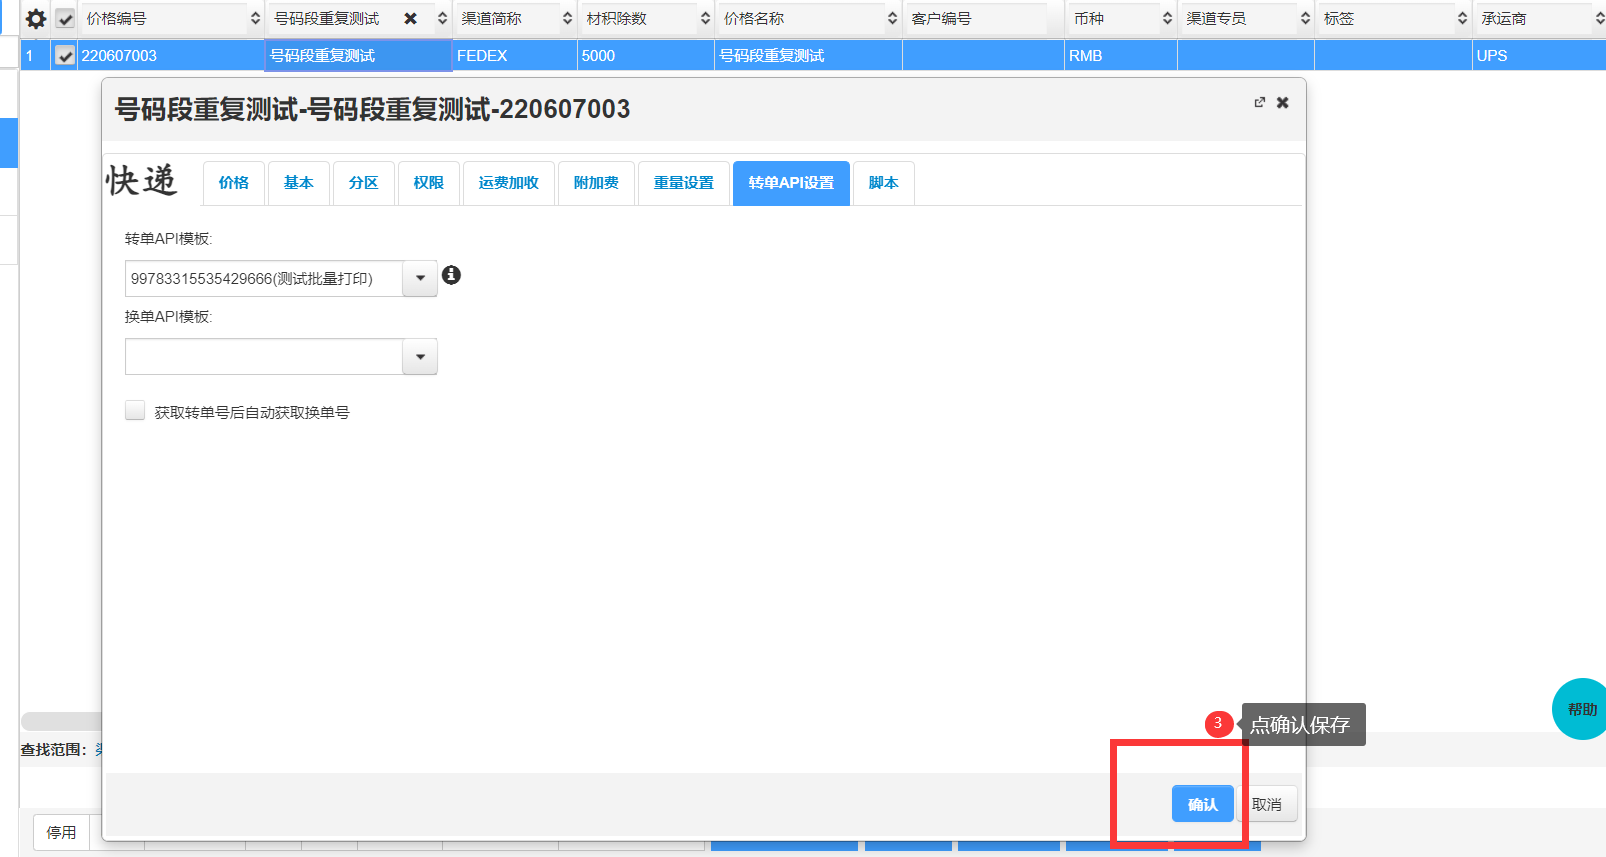Click the gear settings icon in table header
The width and height of the screenshot is (1606, 857).
pyautogui.click(x=36, y=19)
